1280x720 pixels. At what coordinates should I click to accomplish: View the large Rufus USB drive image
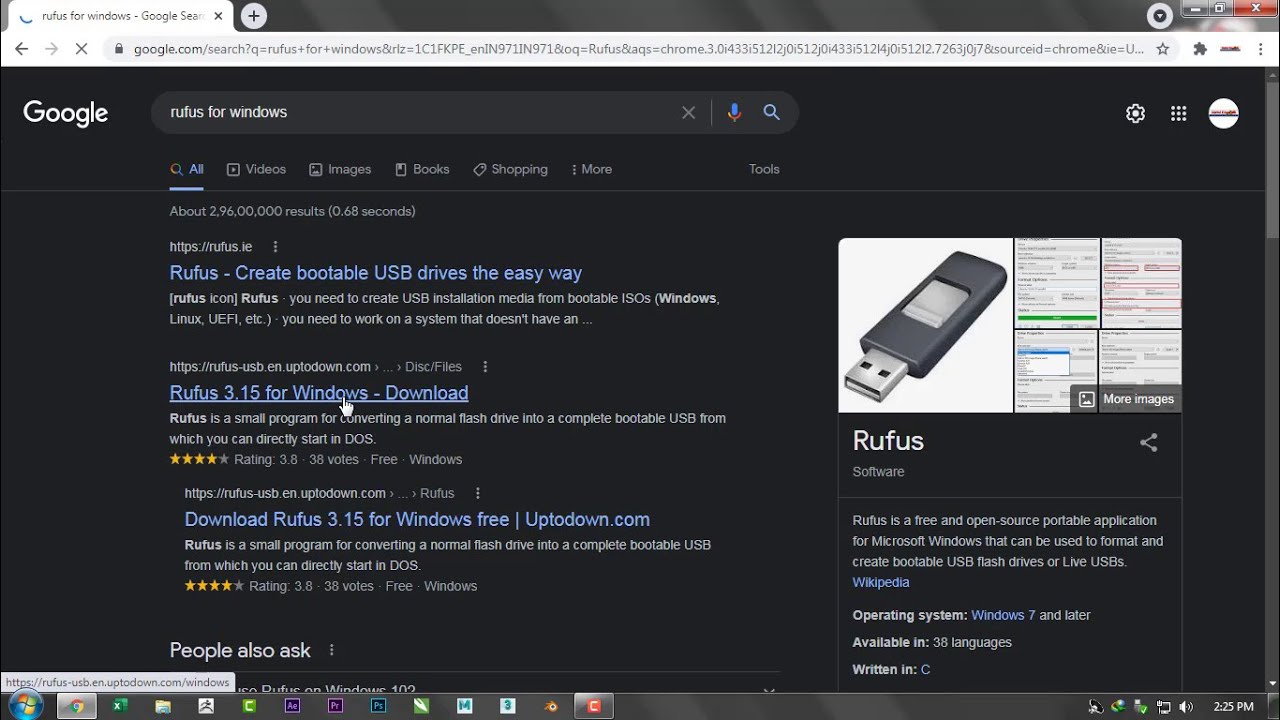pos(926,325)
